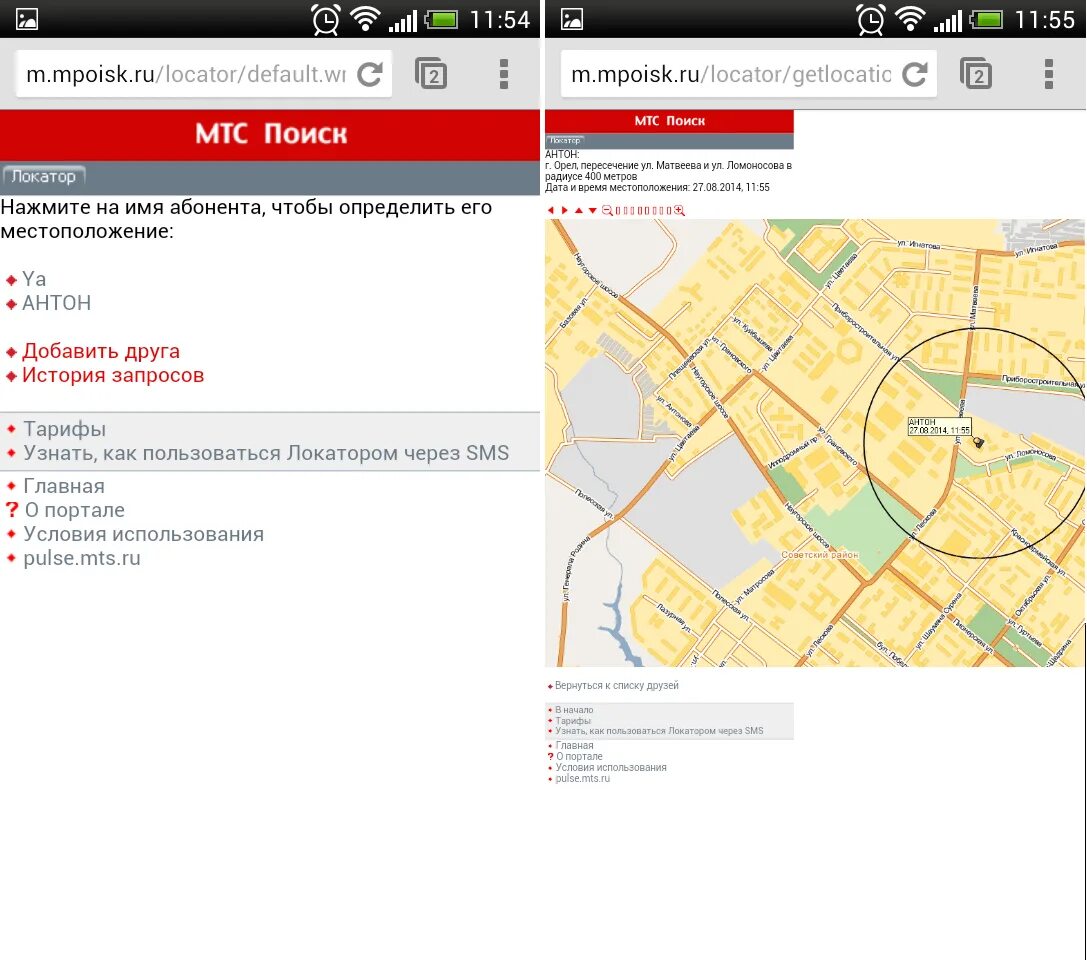
Task: Open Тарифы on left page
Action: [64, 429]
